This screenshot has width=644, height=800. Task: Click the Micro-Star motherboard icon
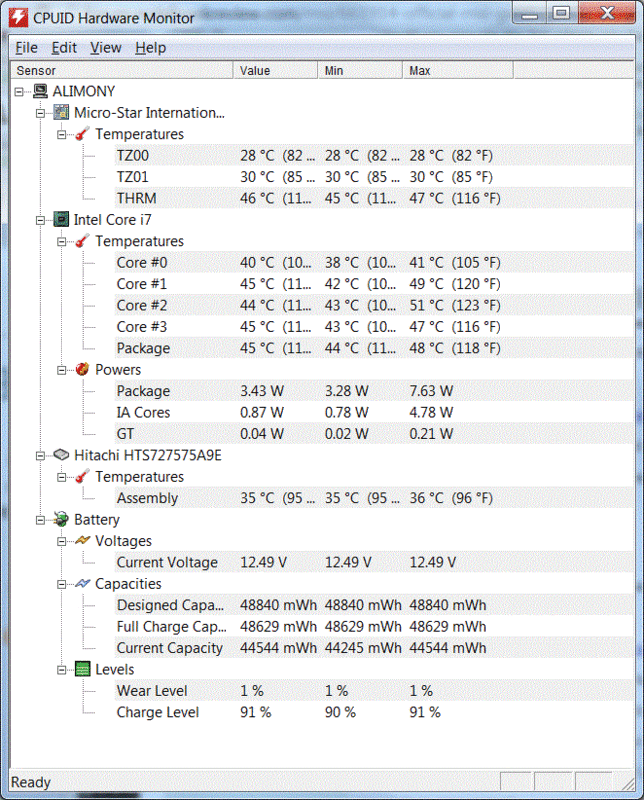tap(61, 113)
